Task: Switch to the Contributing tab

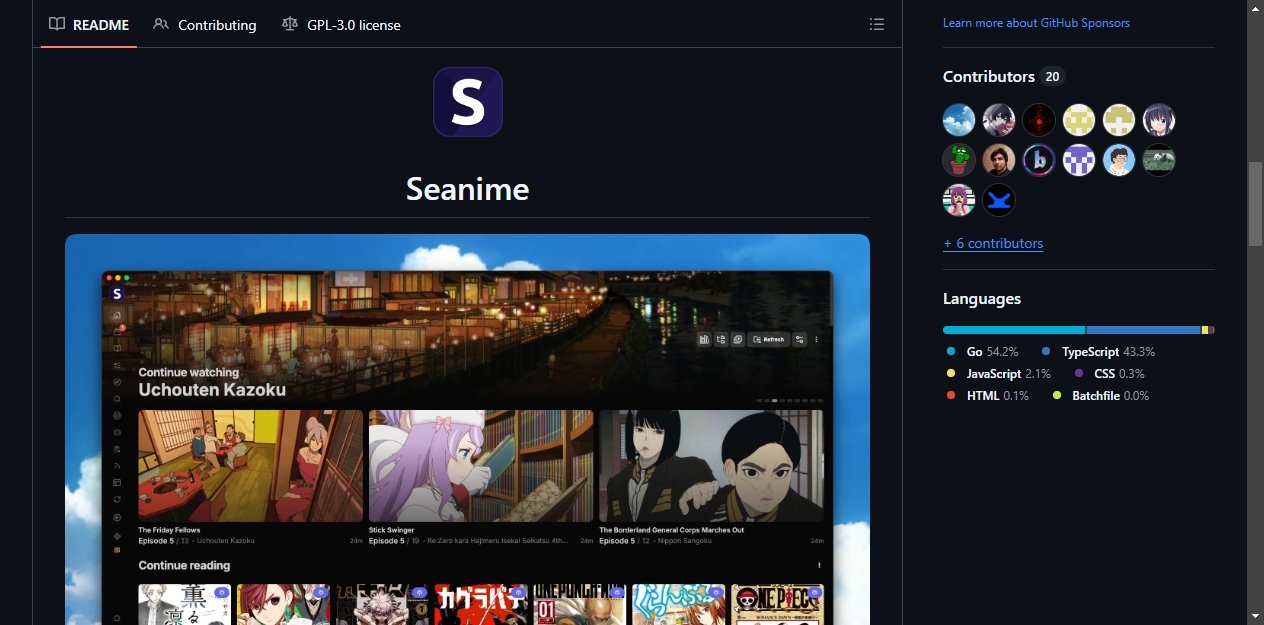Action: (205, 24)
